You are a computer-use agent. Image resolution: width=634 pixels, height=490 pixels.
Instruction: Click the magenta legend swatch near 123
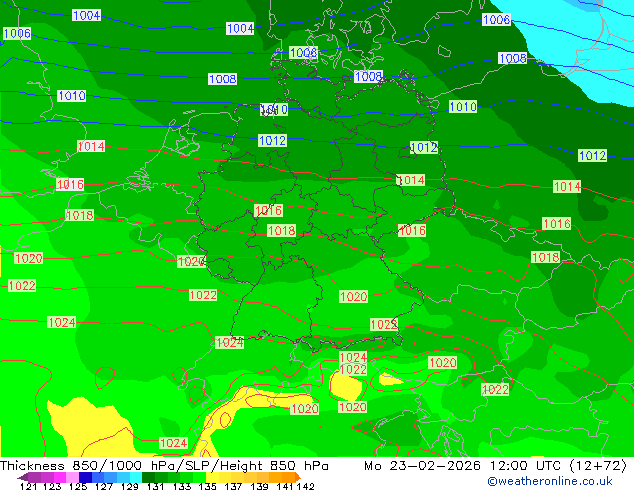(60, 477)
